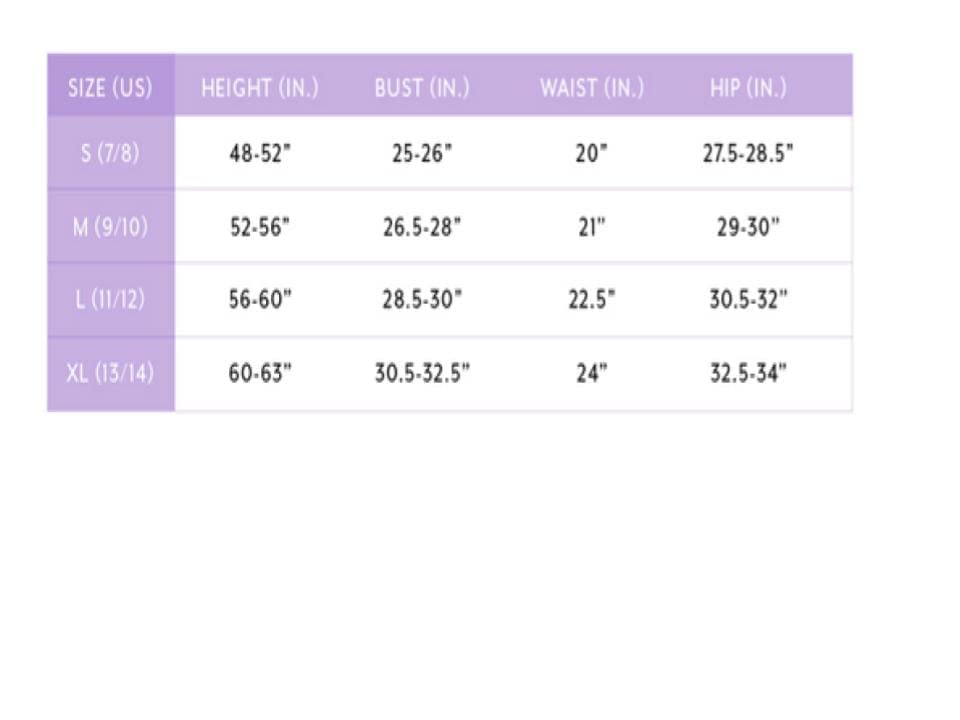
Task: Click the 22.5" waist value
Action: 591,300
